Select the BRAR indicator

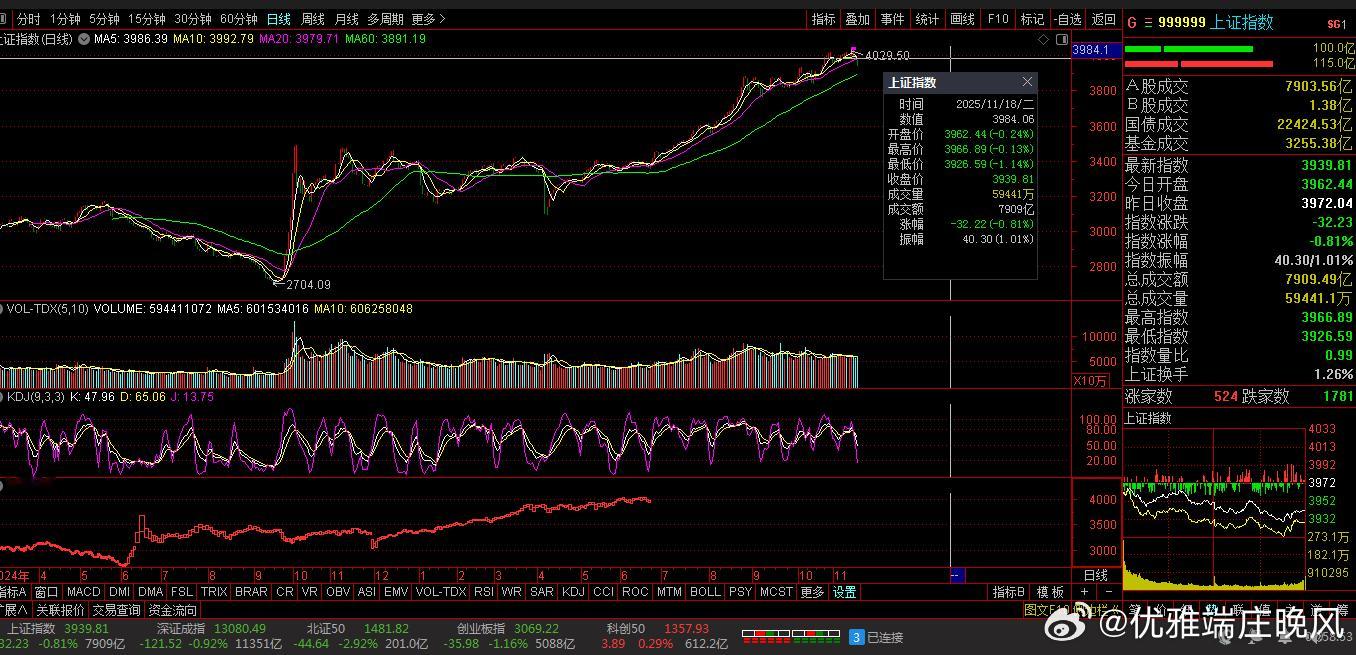coord(251,592)
